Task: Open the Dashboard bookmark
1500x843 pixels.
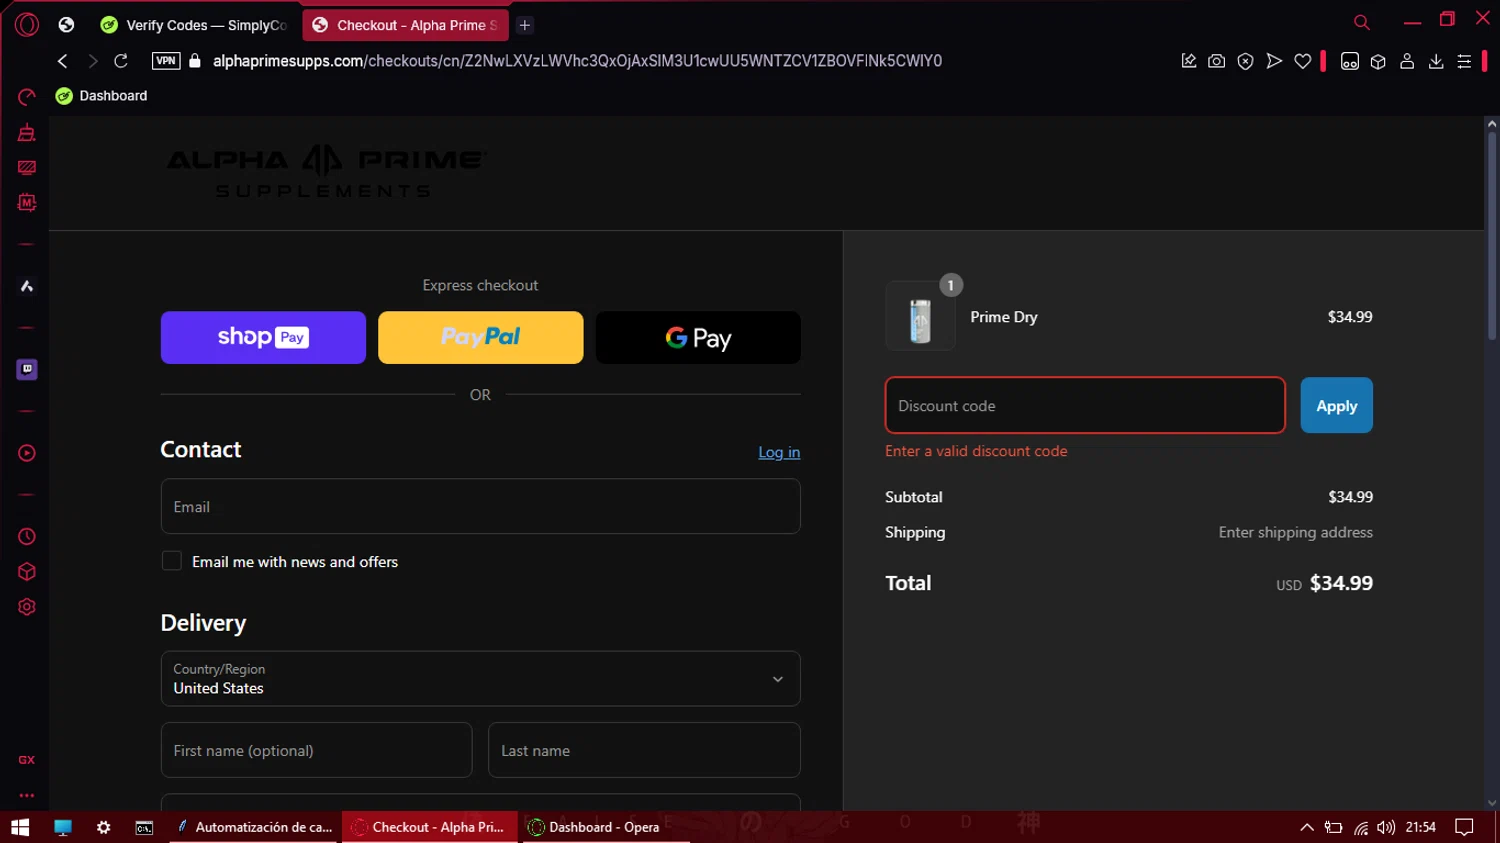Action: coord(101,96)
